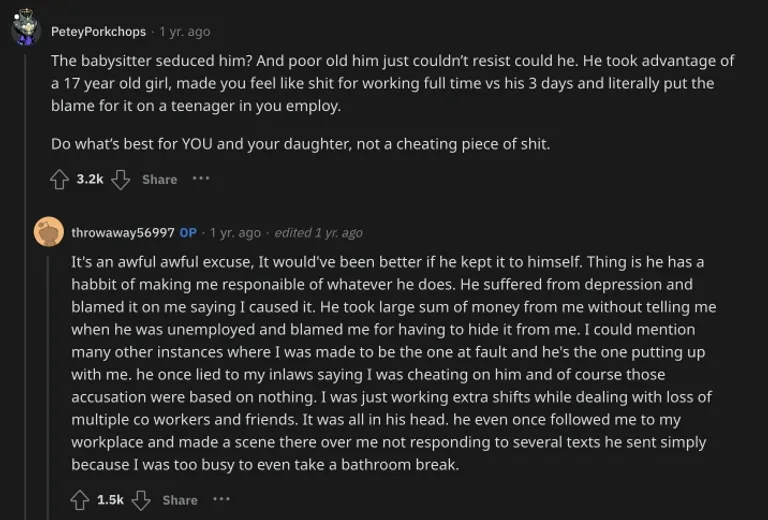
Task: Click the 3.2k vote count
Action: point(90,179)
